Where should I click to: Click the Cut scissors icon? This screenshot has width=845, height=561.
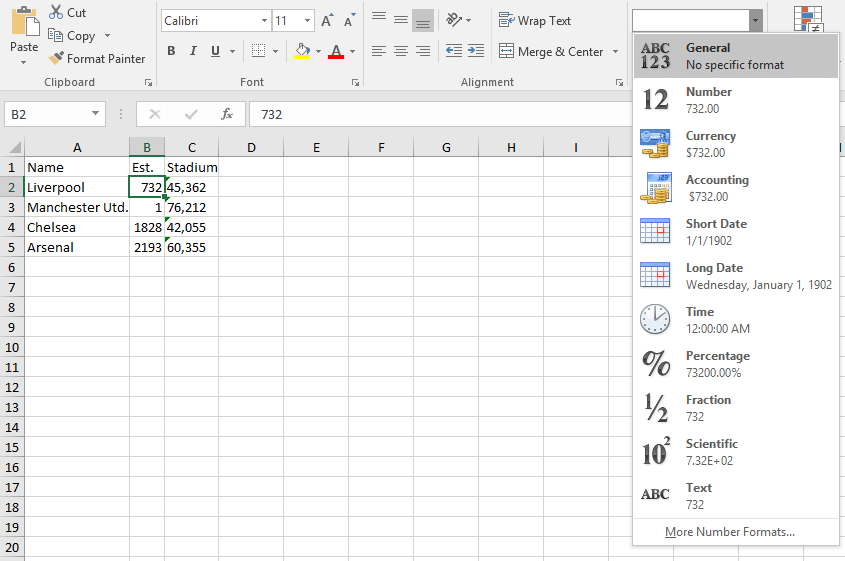tap(56, 12)
